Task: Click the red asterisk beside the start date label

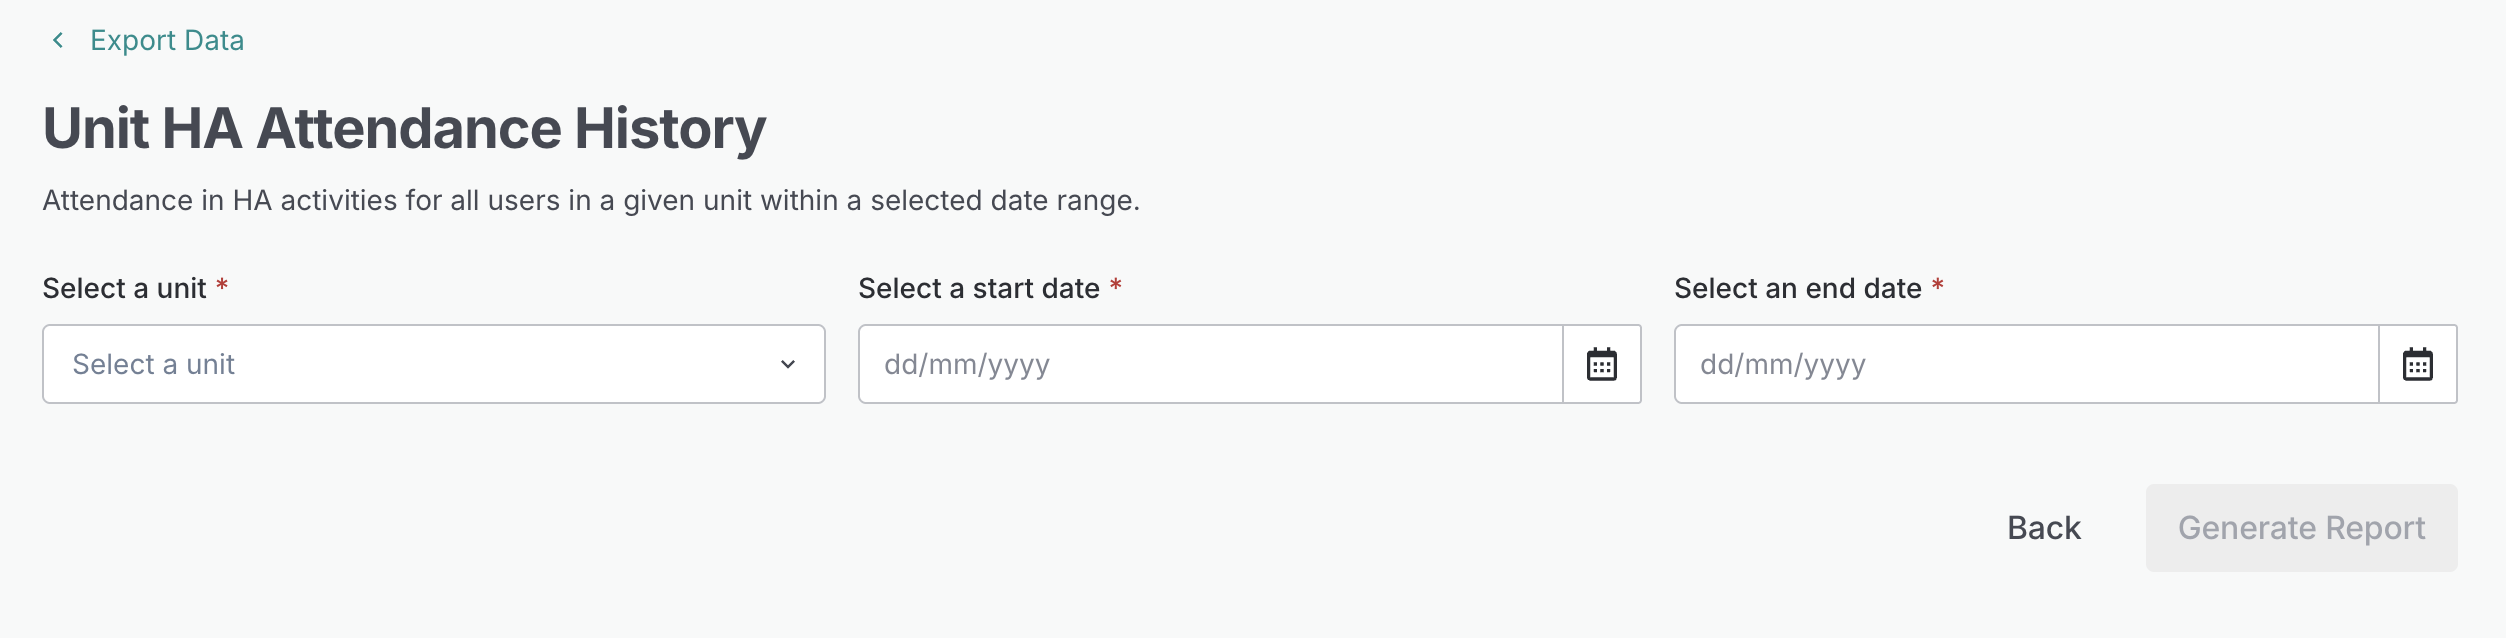Action: click(1116, 286)
